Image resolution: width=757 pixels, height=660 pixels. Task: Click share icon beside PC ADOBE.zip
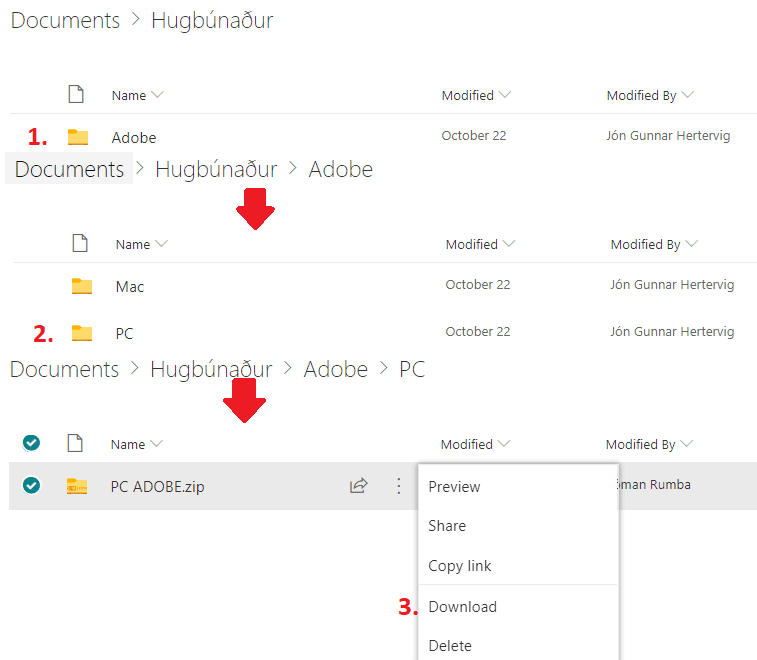(x=358, y=486)
